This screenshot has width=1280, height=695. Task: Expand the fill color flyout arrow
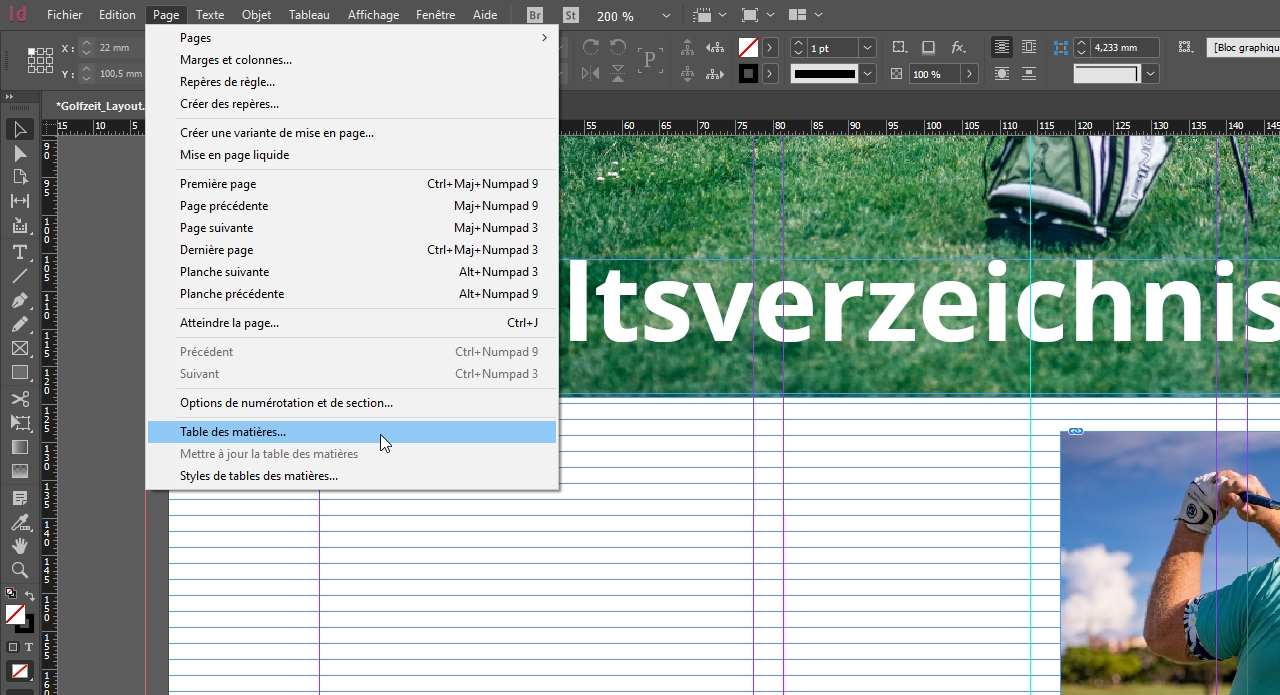770,48
